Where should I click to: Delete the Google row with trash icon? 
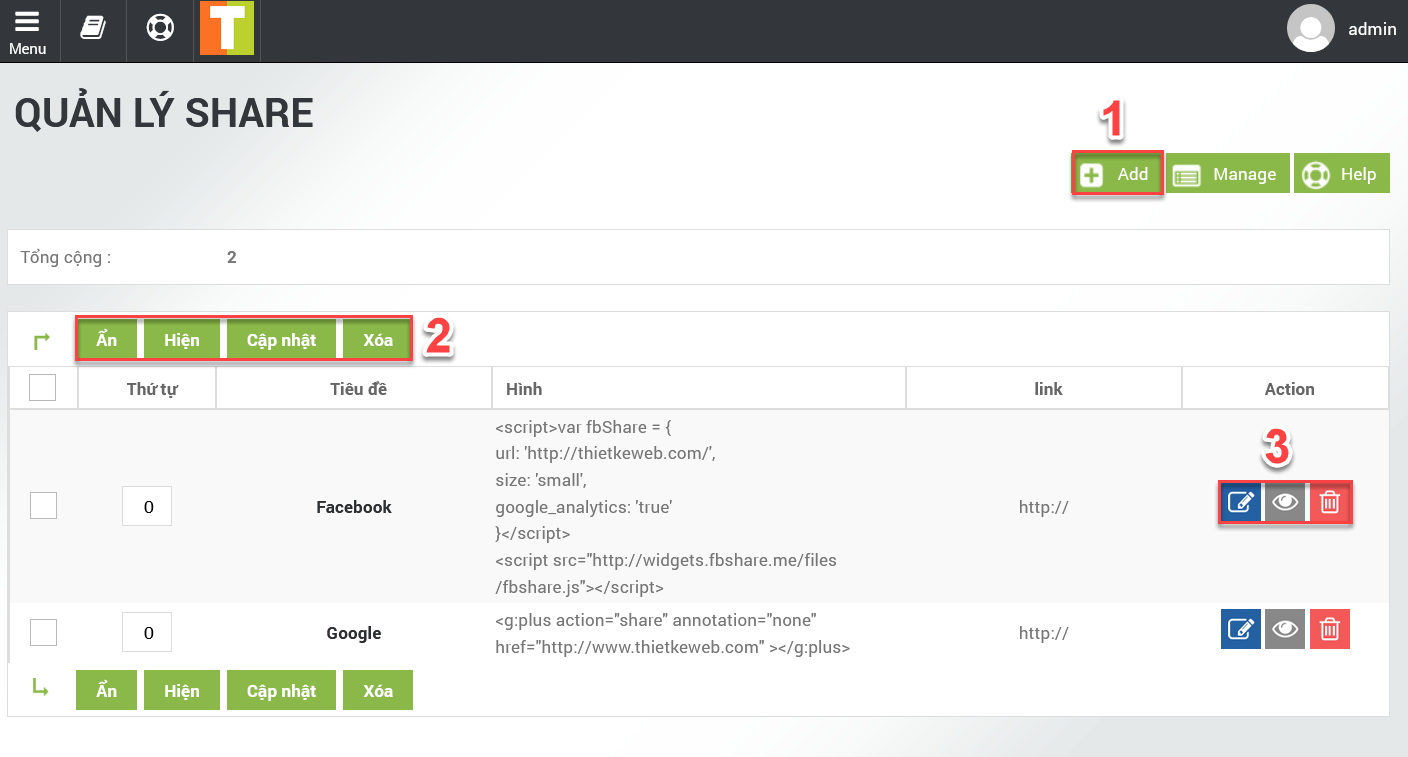point(1330,629)
